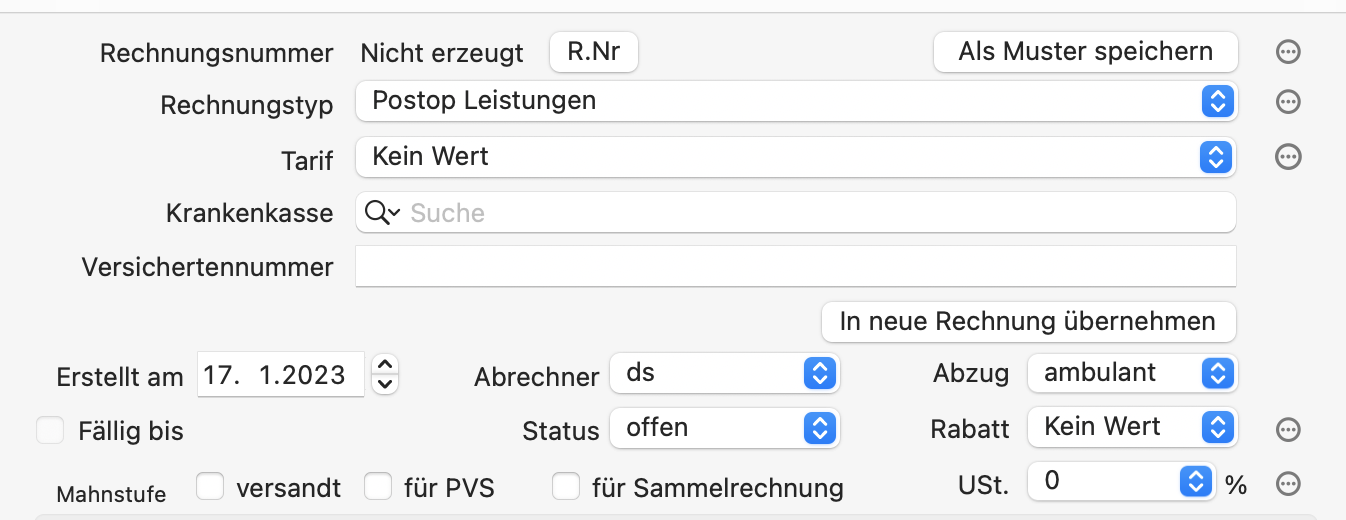The image size is (1346, 520).
Task: Open the ellipsis options next to Rechnungstyp
Action: [1289, 101]
